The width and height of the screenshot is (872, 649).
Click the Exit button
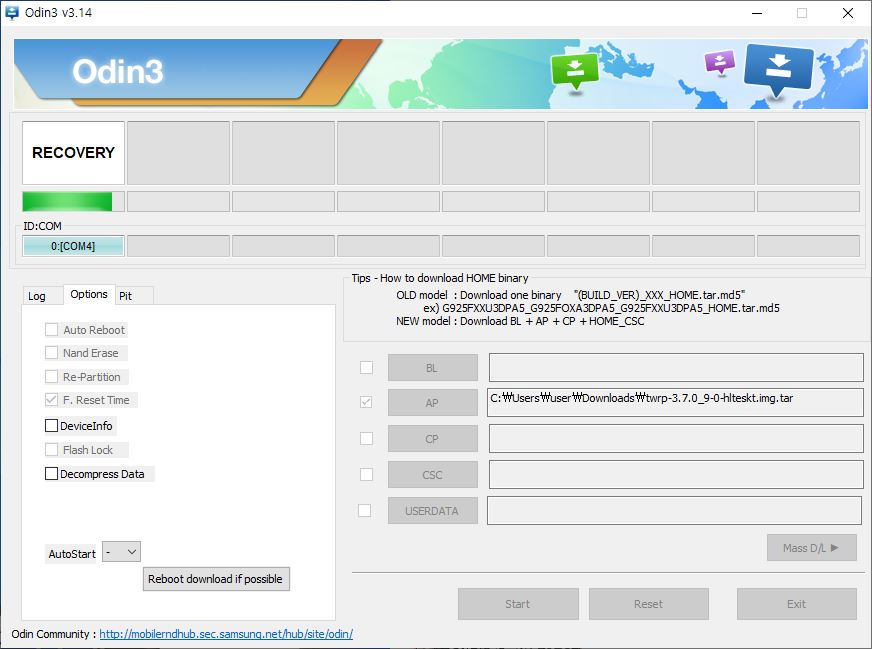pyautogui.click(x=797, y=604)
